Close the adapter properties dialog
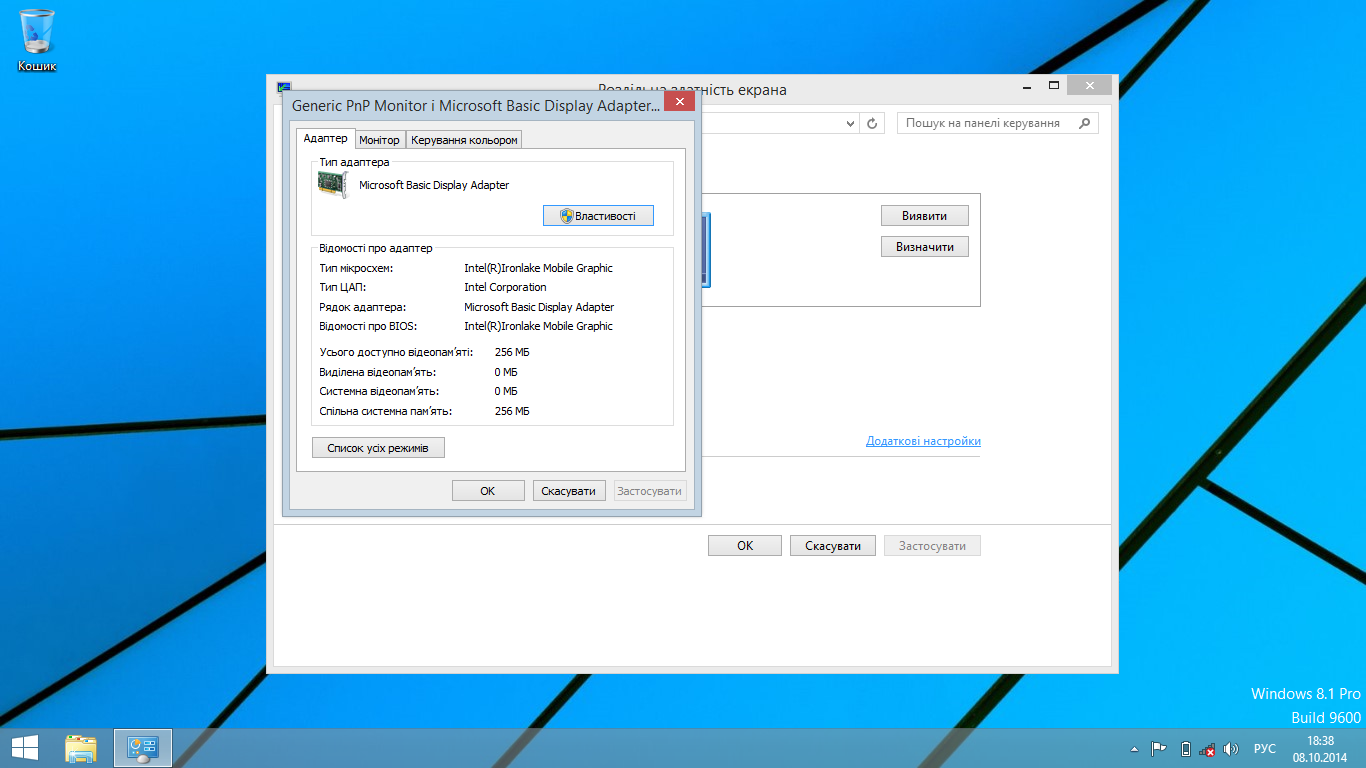This screenshot has width=1366, height=768. (x=679, y=102)
